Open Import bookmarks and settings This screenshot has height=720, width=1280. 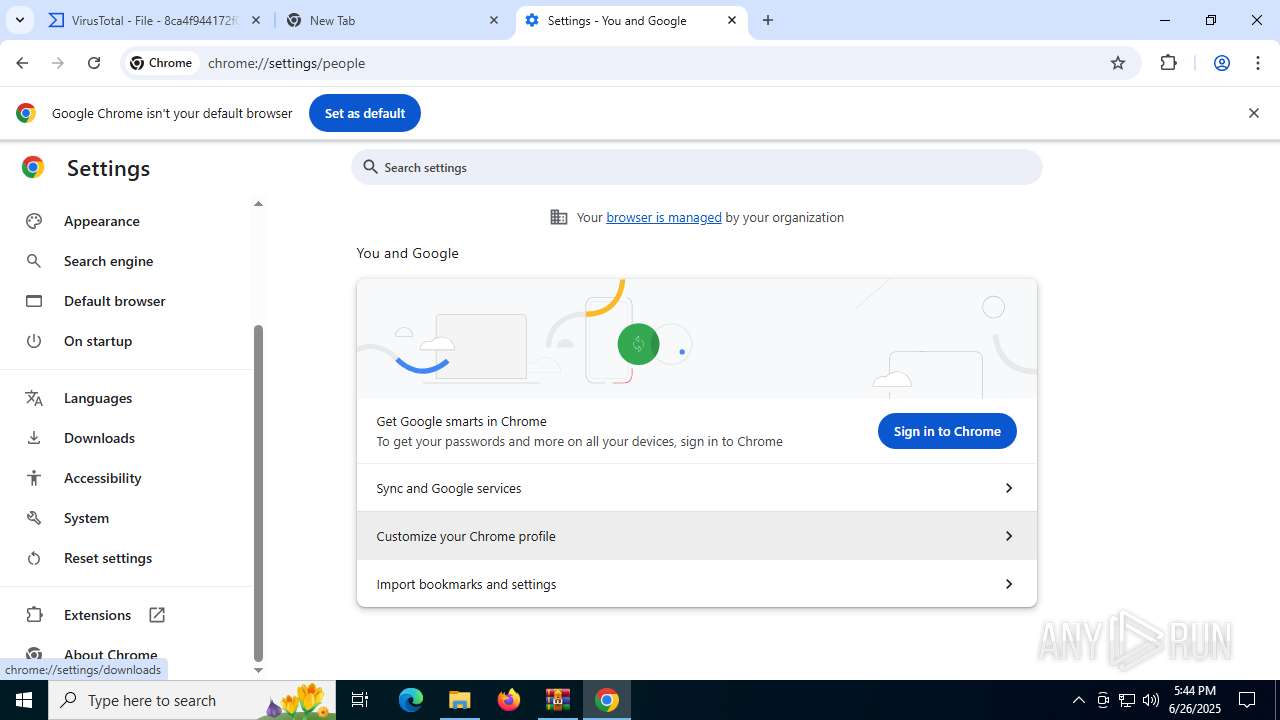(697, 584)
